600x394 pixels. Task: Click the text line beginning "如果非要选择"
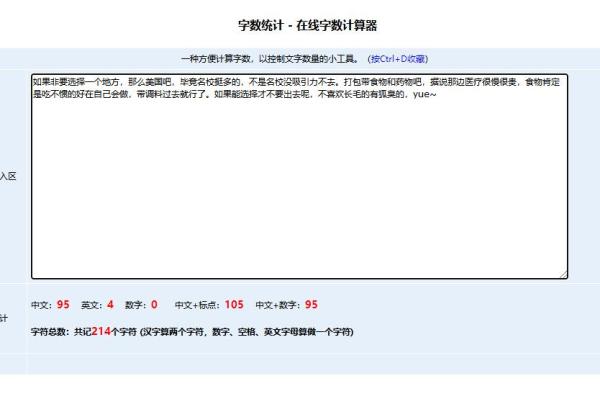296,82
